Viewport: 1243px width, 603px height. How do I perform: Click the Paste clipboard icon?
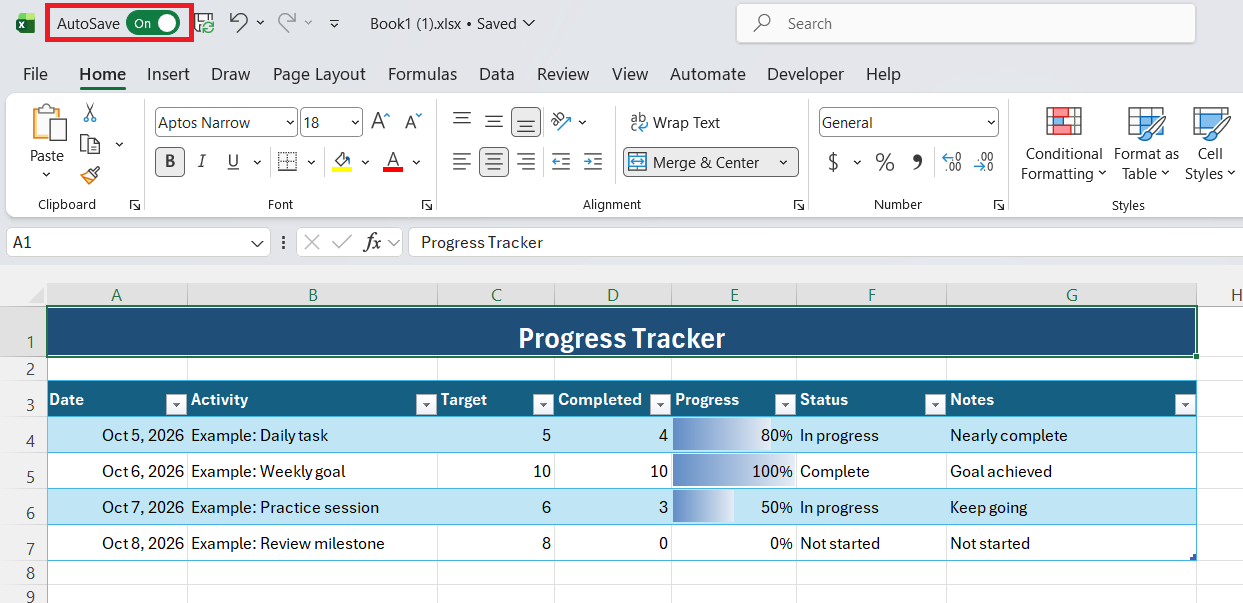point(47,123)
